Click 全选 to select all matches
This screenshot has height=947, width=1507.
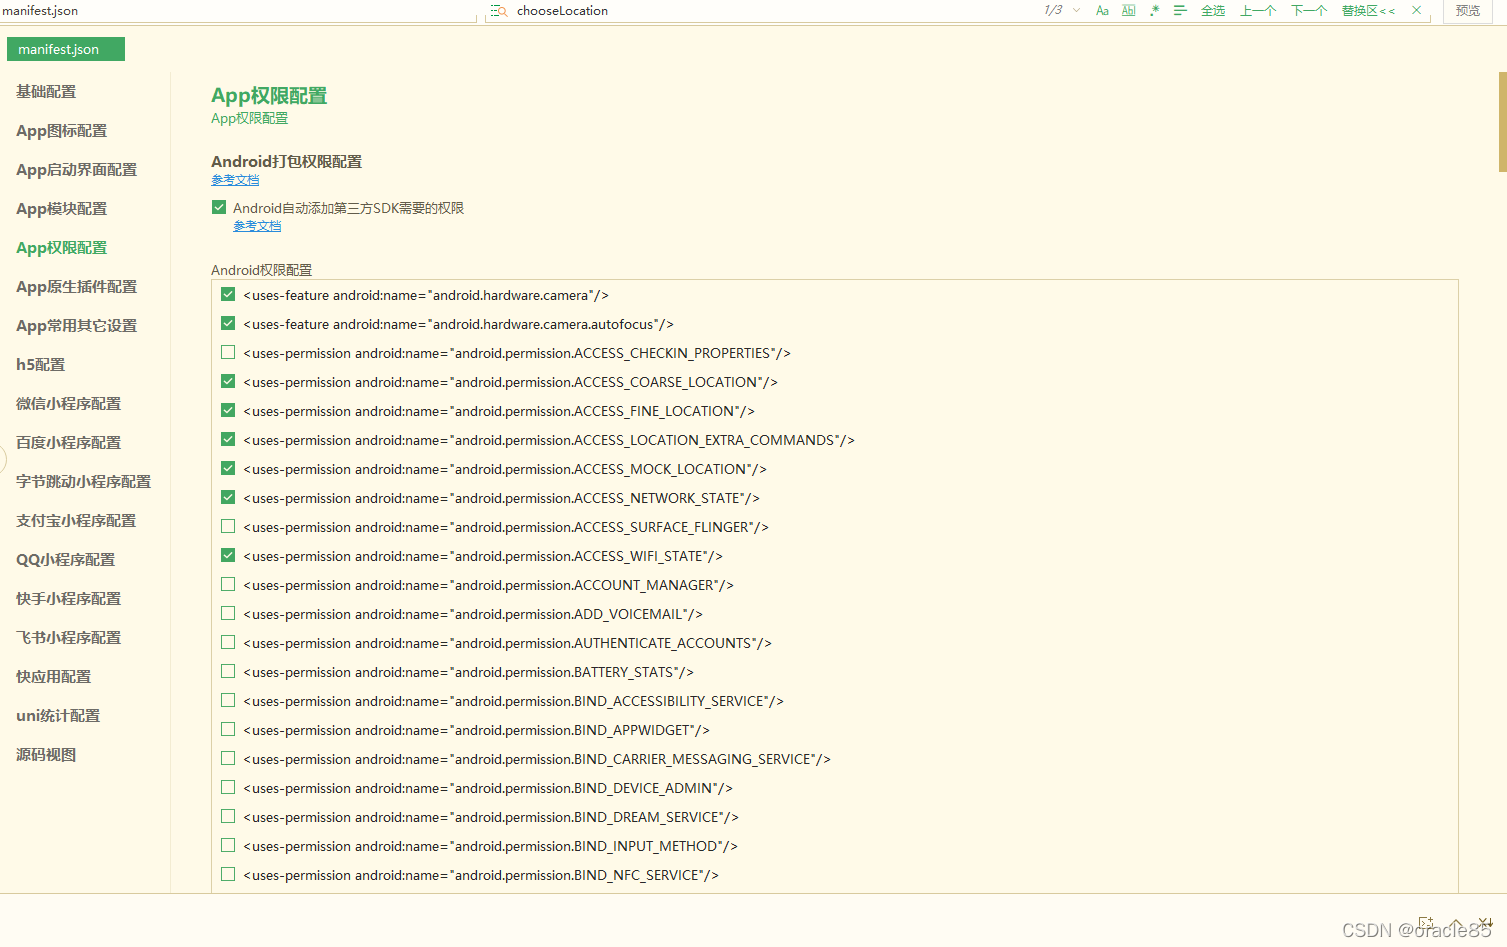1213,11
